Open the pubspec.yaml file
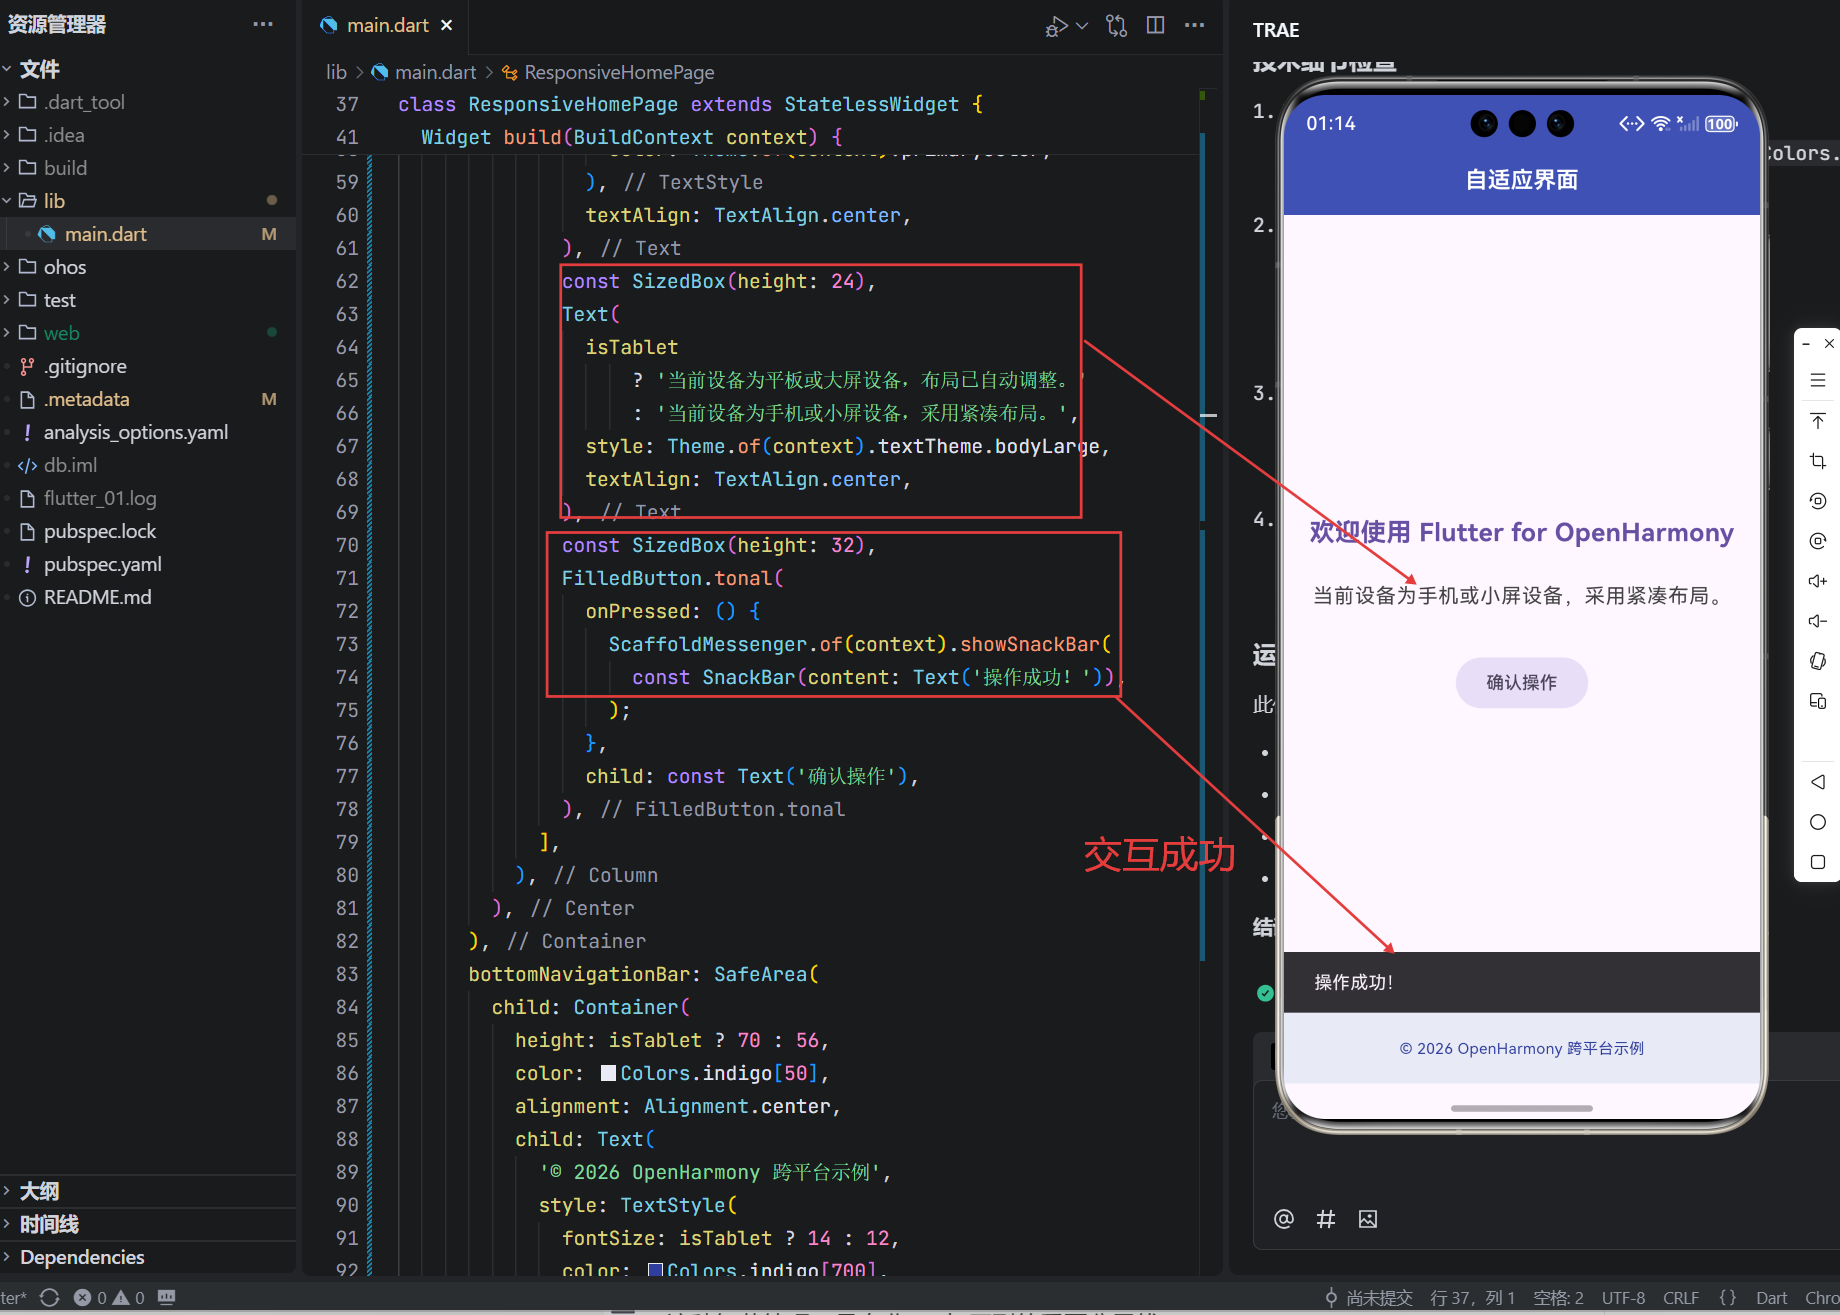 [x=102, y=564]
